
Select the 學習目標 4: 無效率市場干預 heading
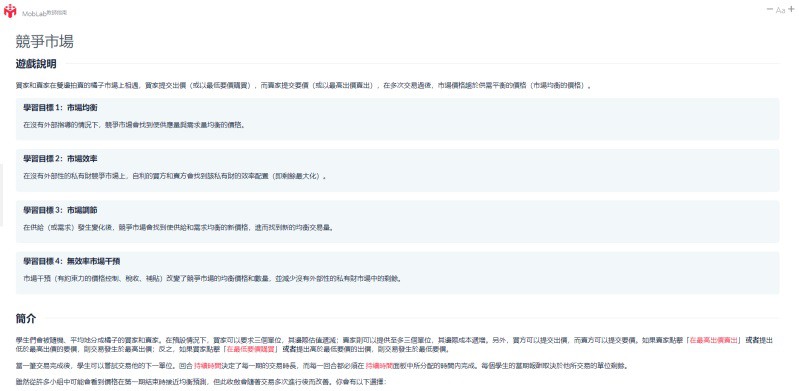71,261
